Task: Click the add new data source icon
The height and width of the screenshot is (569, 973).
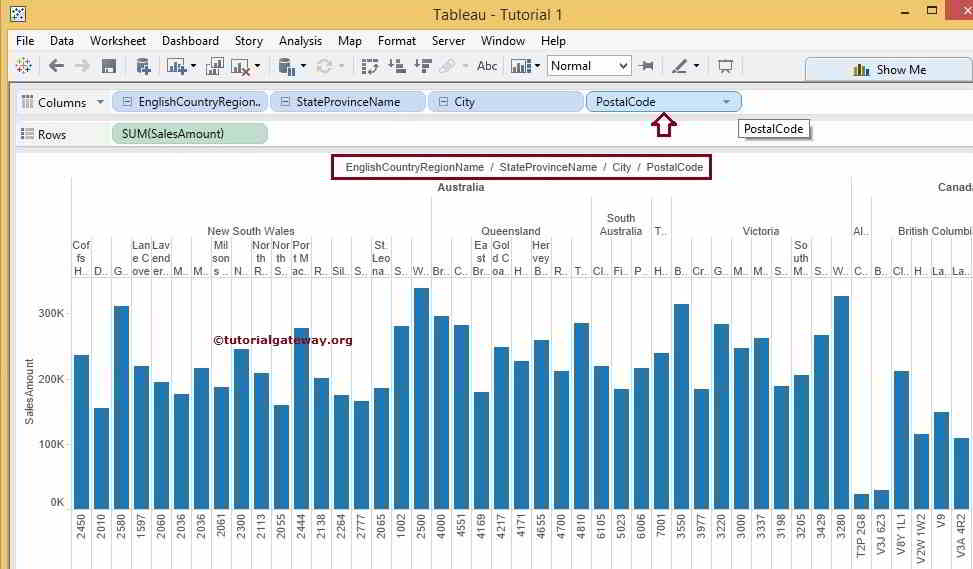Action: 144,66
